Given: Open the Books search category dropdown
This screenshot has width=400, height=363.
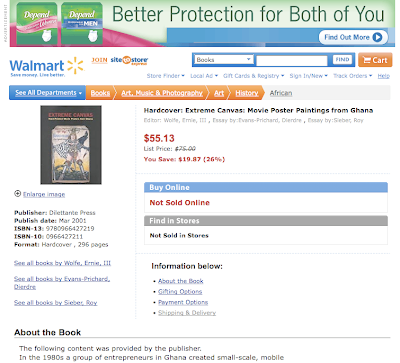Looking at the screenshot, I should [223, 60].
